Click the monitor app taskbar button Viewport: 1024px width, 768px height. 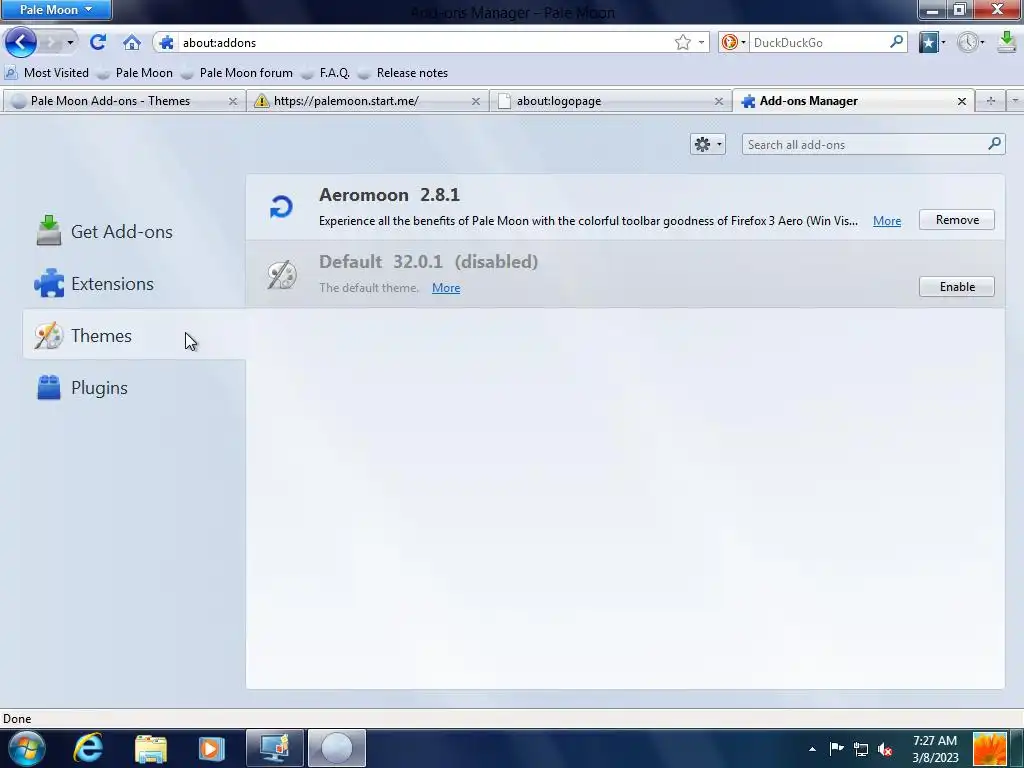coord(274,748)
